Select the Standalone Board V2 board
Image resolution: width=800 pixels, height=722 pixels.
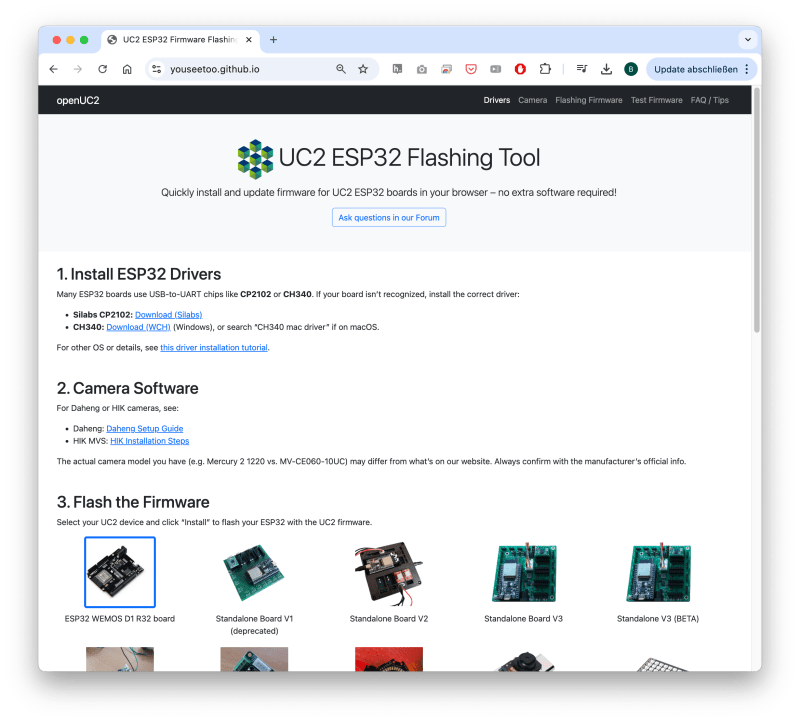click(x=389, y=572)
